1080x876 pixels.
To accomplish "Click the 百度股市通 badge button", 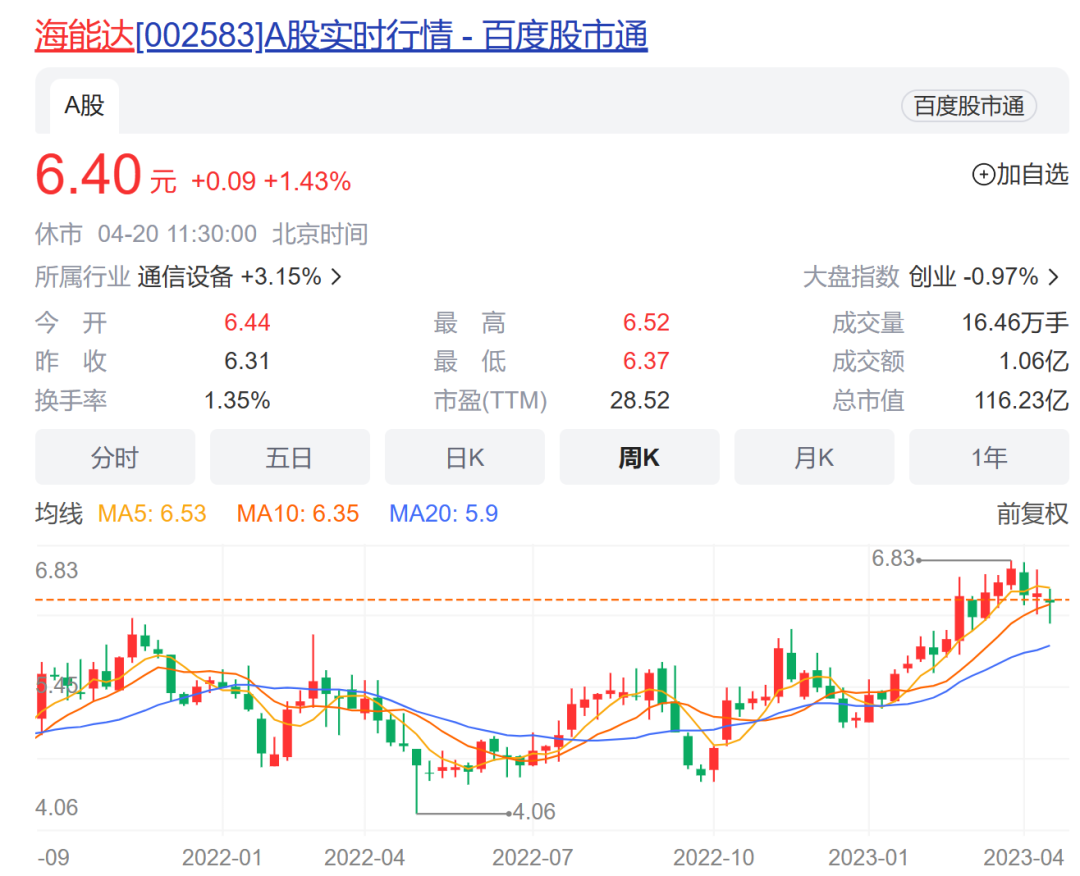I will click(x=968, y=106).
